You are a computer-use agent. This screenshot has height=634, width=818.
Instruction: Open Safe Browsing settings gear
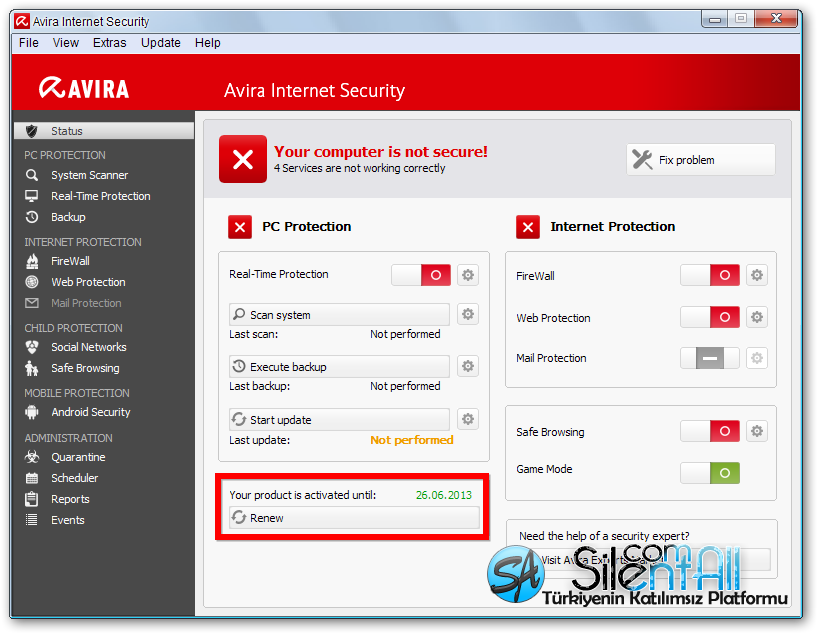coord(757,431)
